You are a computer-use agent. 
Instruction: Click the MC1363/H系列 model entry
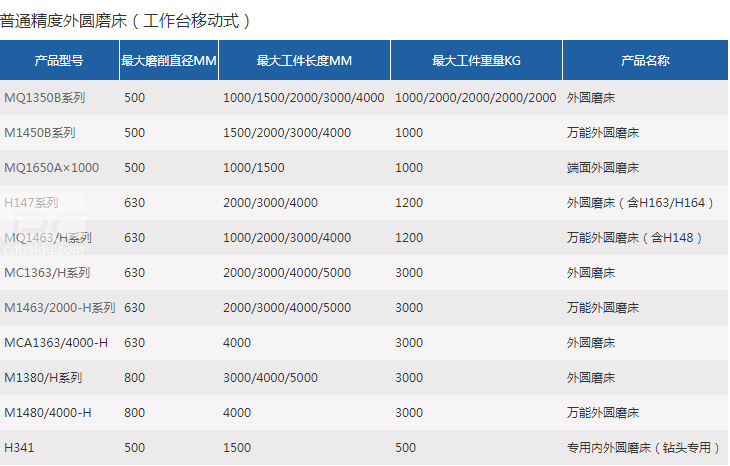pos(47,273)
